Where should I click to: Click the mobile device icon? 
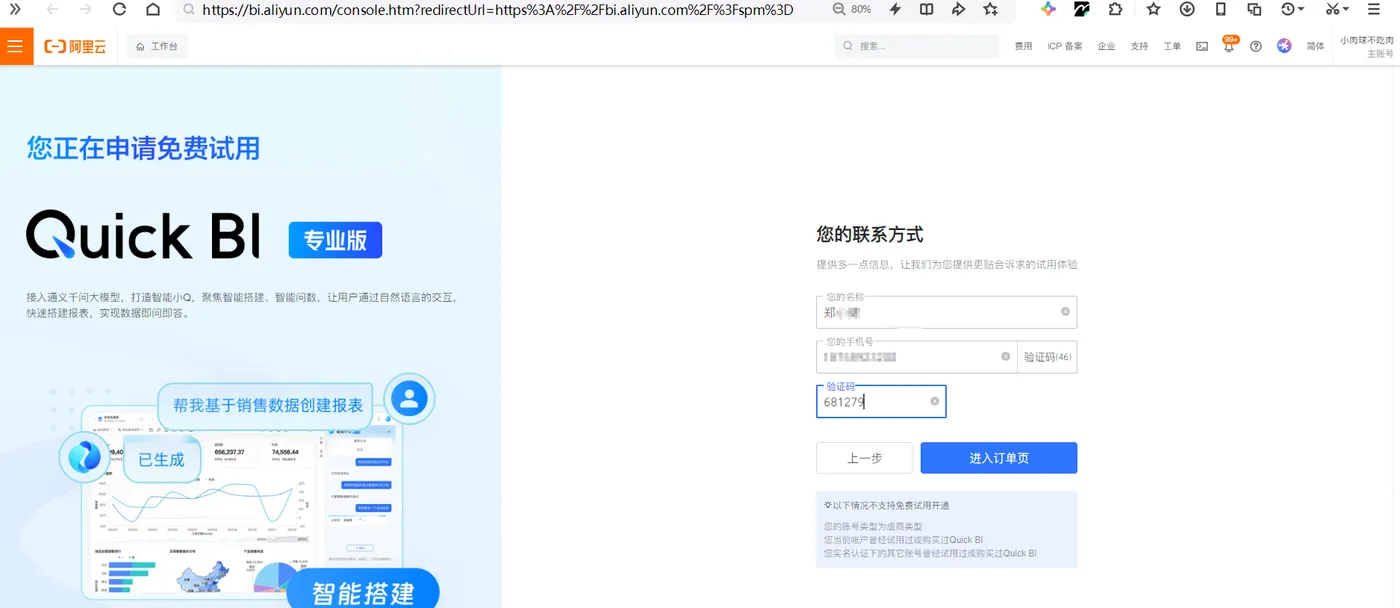[x=1221, y=9]
